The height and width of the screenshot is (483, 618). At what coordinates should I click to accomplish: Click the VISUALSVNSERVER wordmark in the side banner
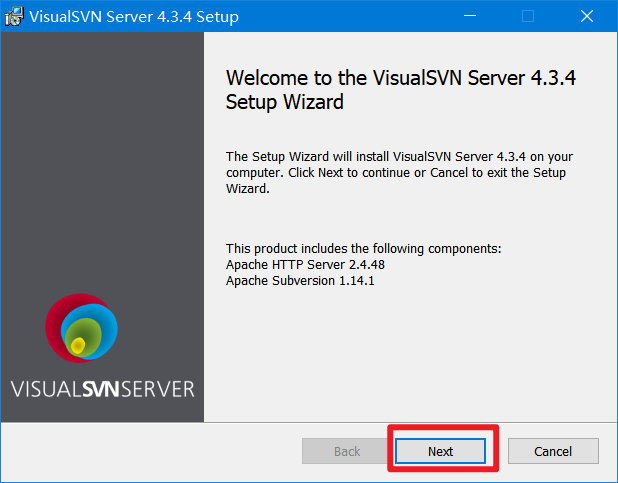click(102, 389)
